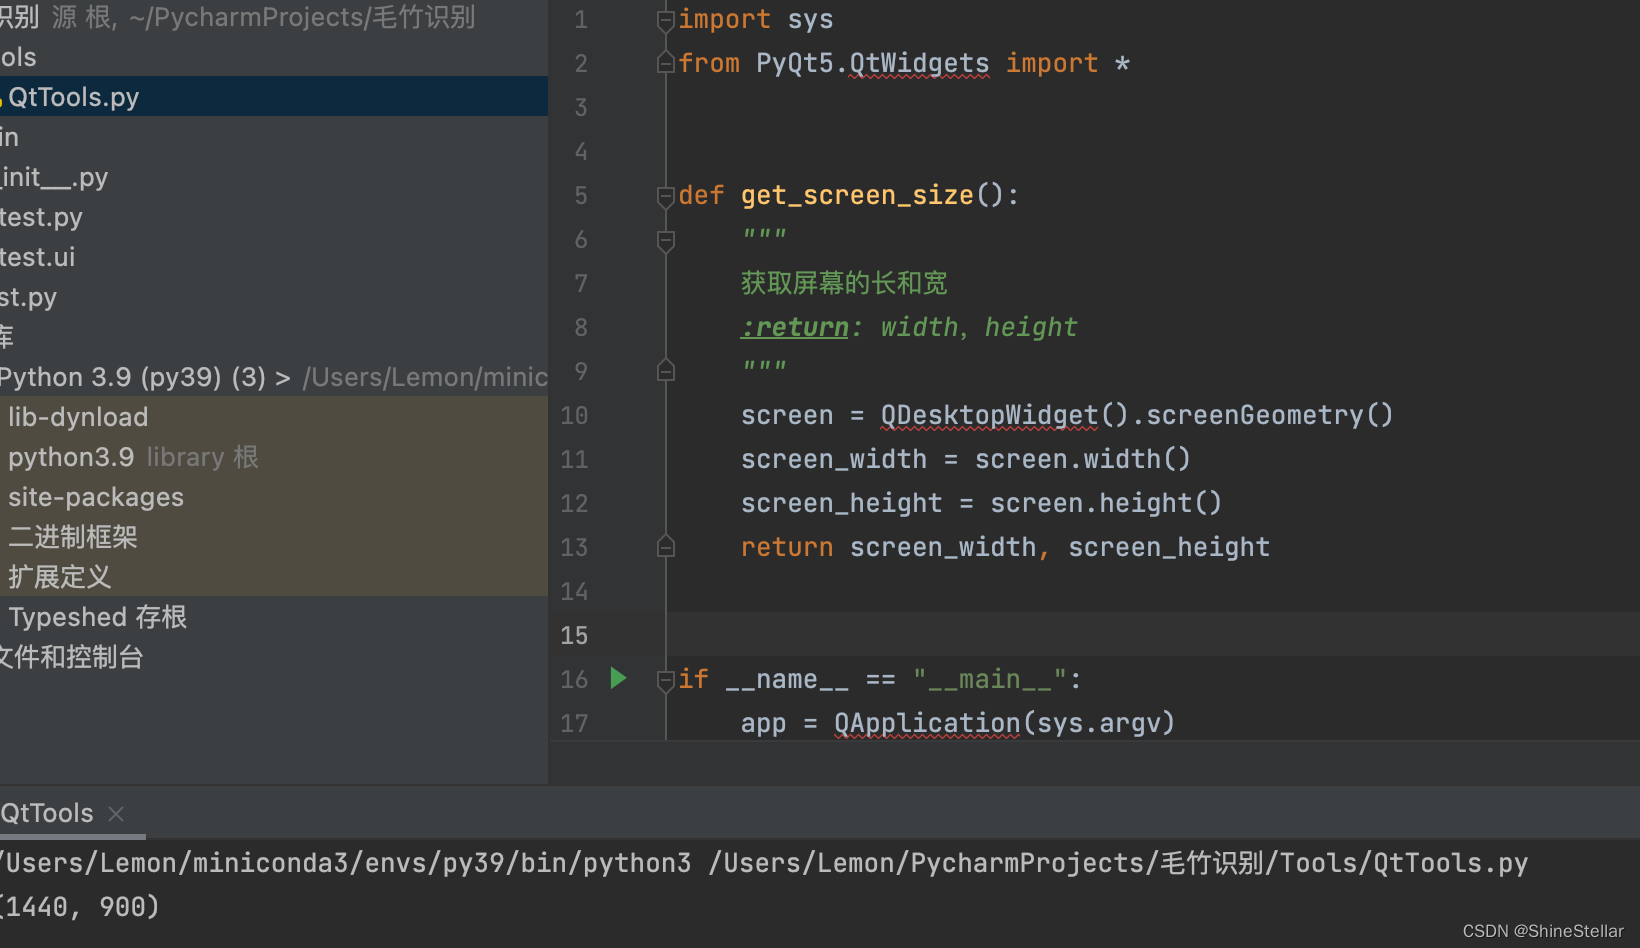Run the __main__ block with the green arrow
1640x948 pixels.
tap(618, 678)
